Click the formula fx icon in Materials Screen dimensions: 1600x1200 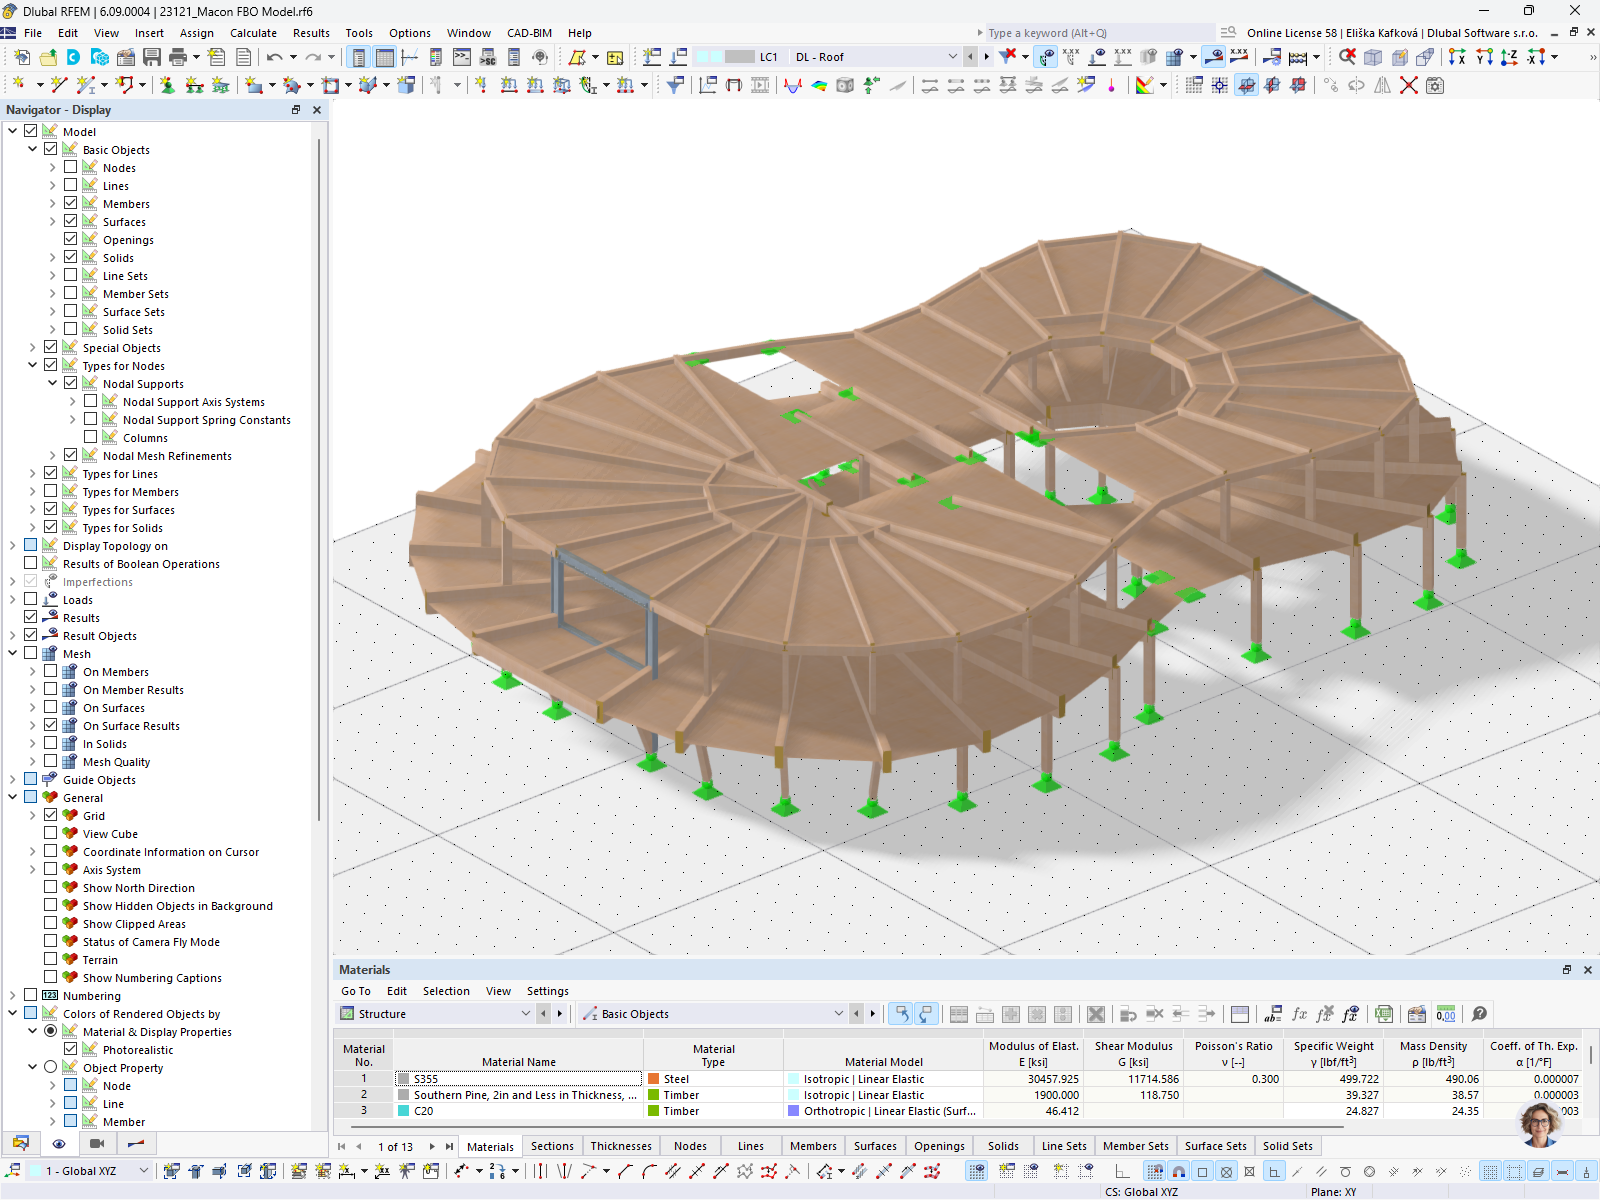pos(1299,1014)
